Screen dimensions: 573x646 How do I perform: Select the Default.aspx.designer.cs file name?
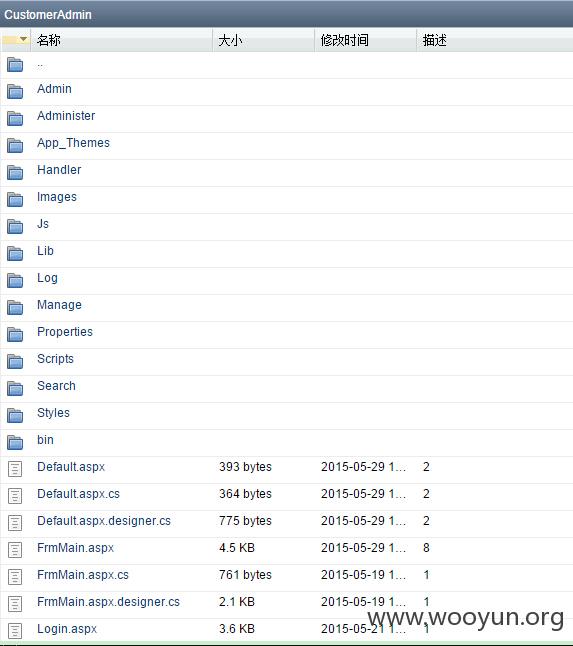pyautogui.click(x=104, y=521)
